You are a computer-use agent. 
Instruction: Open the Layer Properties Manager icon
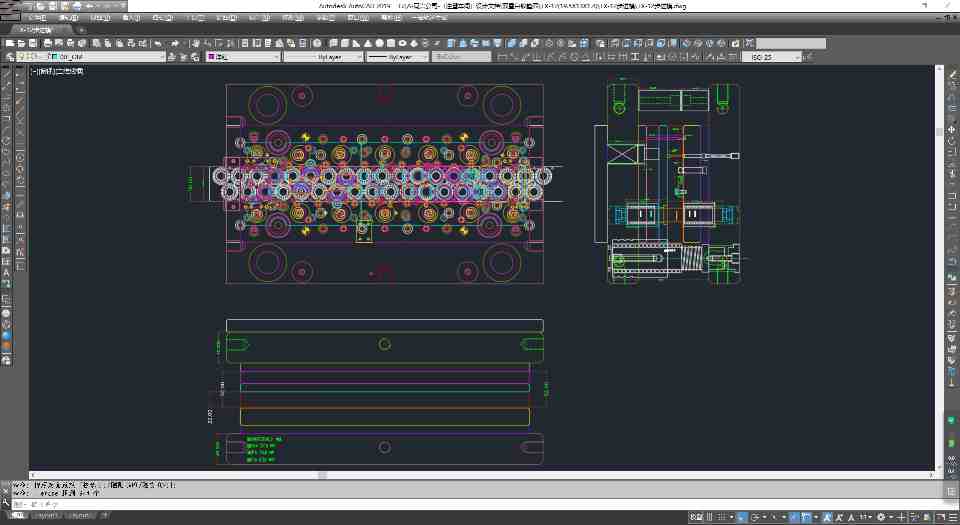point(8,57)
